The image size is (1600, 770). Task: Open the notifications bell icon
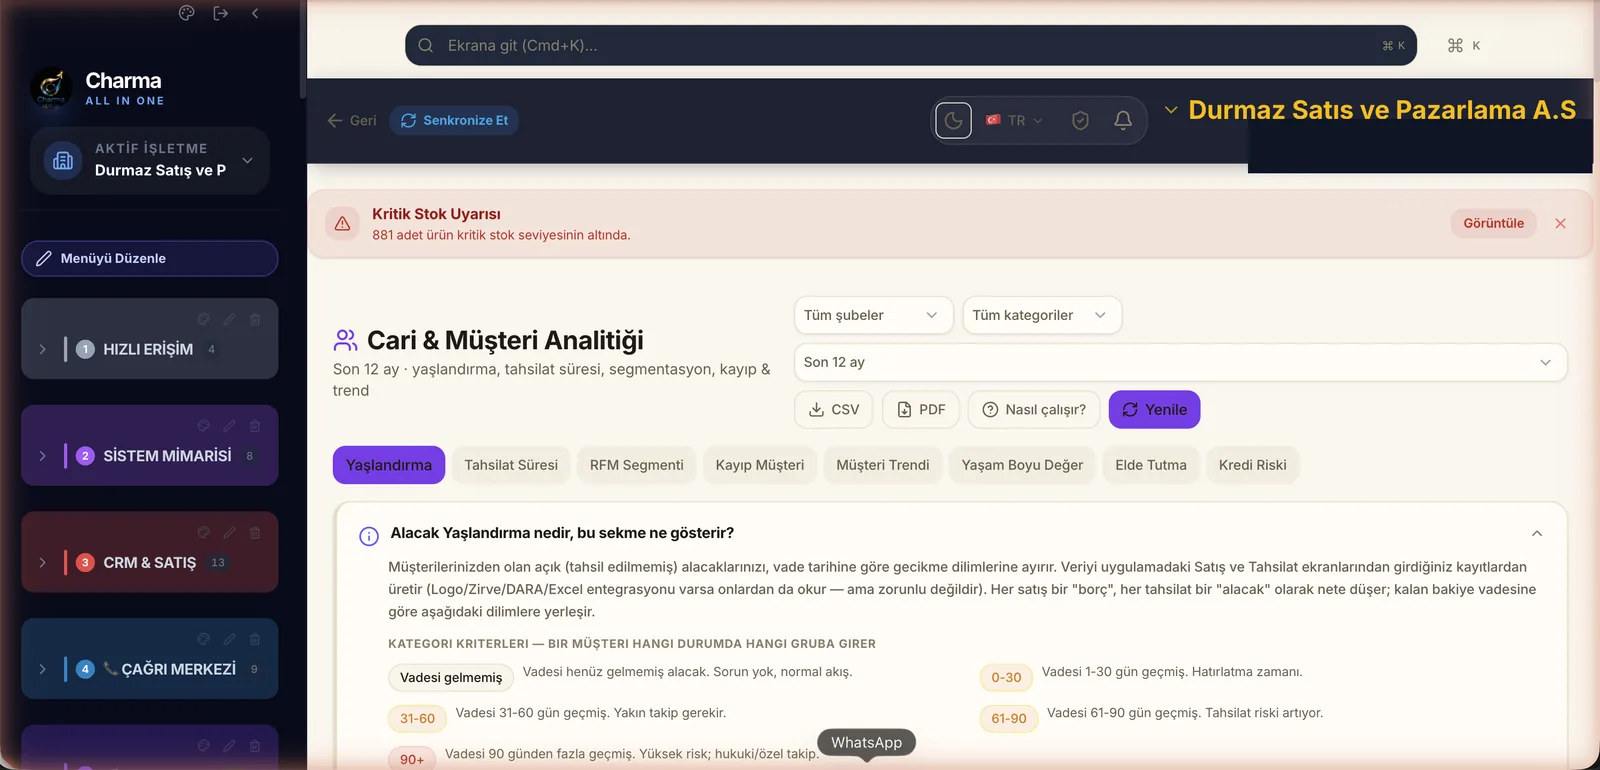pyautogui.click(x=1123, y=120)
